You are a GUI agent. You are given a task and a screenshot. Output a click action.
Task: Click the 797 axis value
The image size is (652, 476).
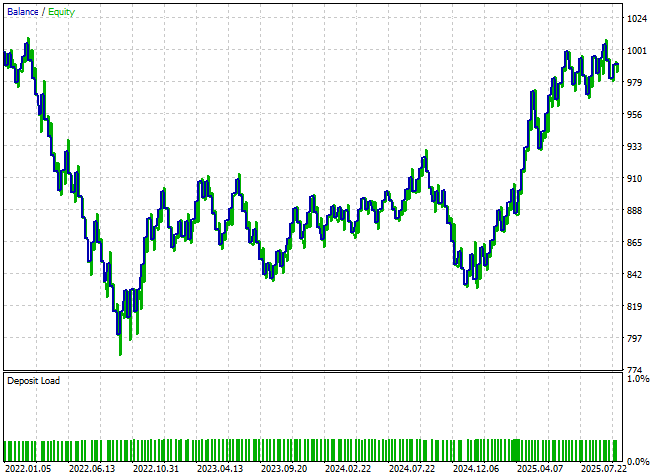pyautogui.click(x=635, y=338)
